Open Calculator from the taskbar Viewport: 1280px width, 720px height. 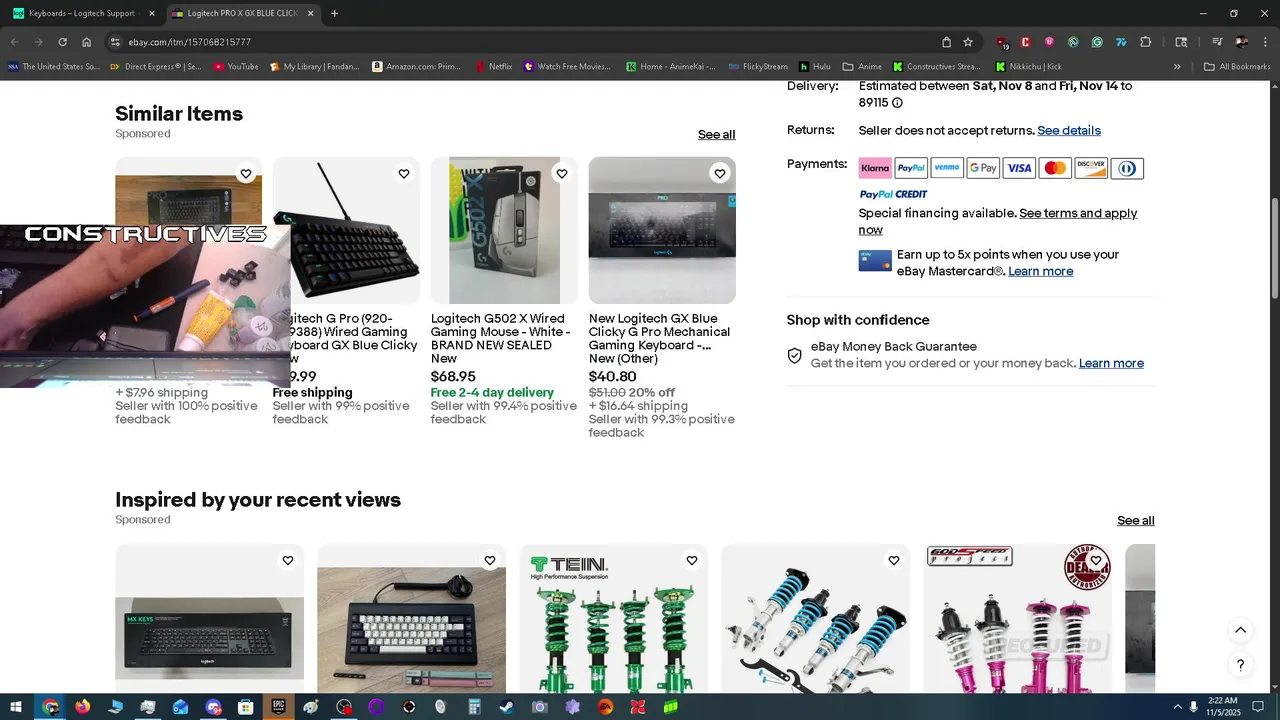pos(474,707)
